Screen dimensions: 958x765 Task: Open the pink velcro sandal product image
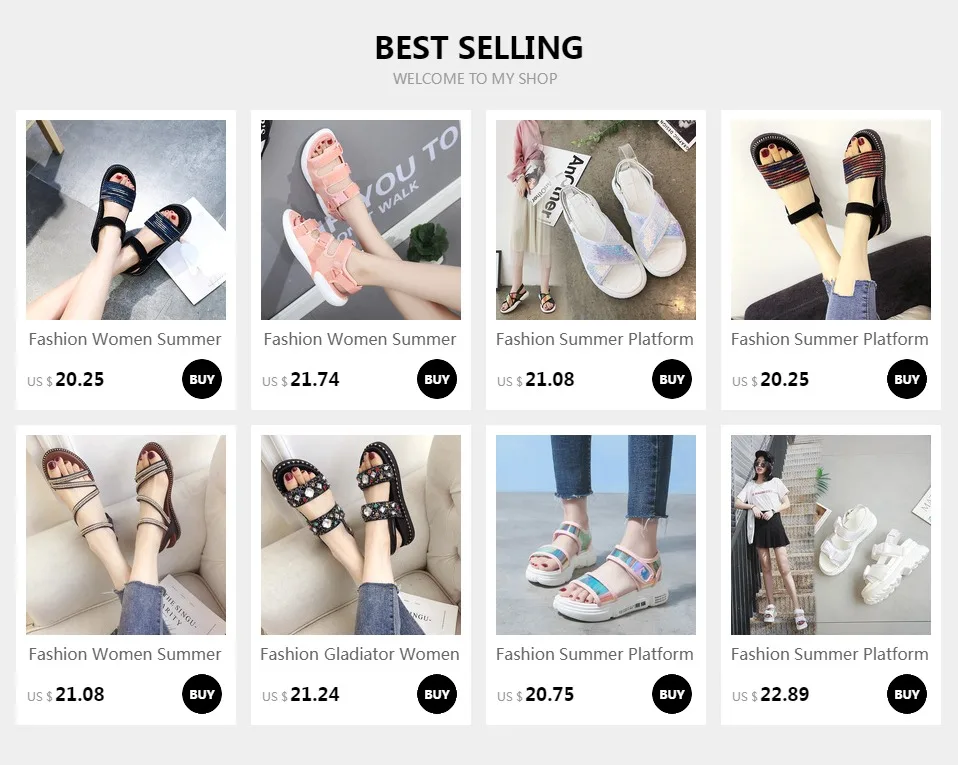[x=360, y=219]
